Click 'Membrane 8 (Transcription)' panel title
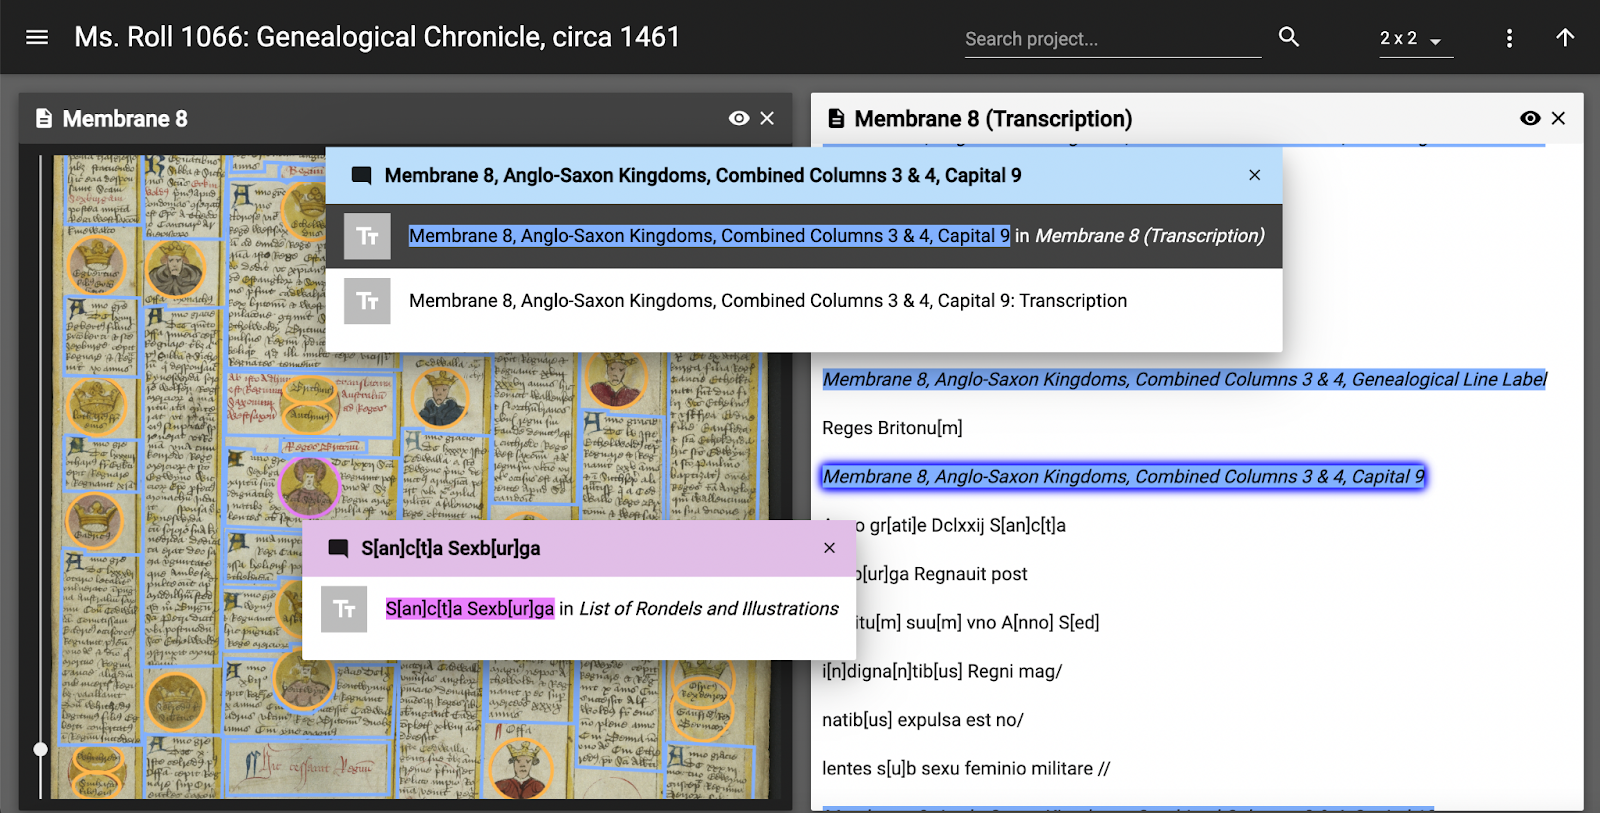Viewport: 1600px width, 813px height. (993, 119)
